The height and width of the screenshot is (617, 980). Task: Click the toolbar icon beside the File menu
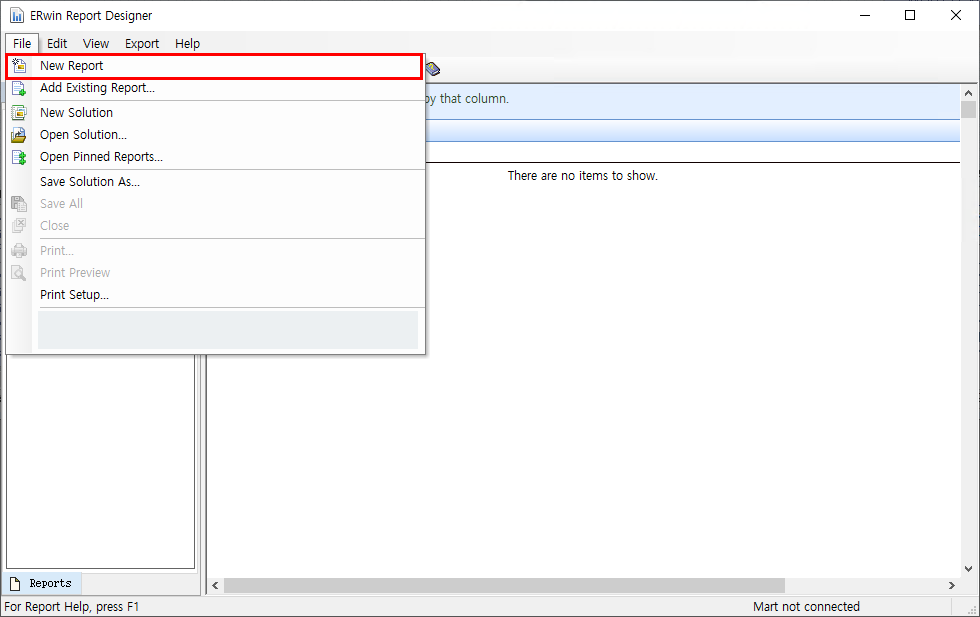tap(432, 68)
